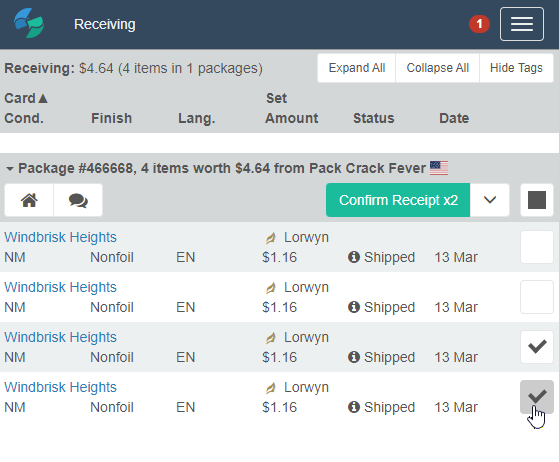This screenshot has height=462, width=559.
Task: Open dropdown arrow beside Confirm Receipt
Action: point(490,200)
